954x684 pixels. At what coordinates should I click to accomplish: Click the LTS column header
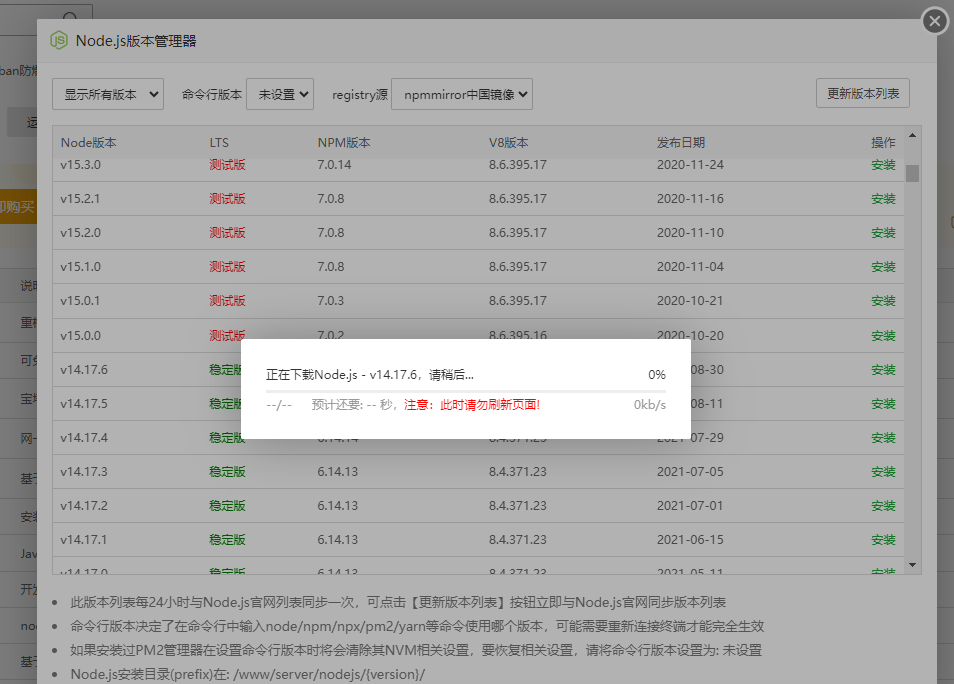[219, 143]
